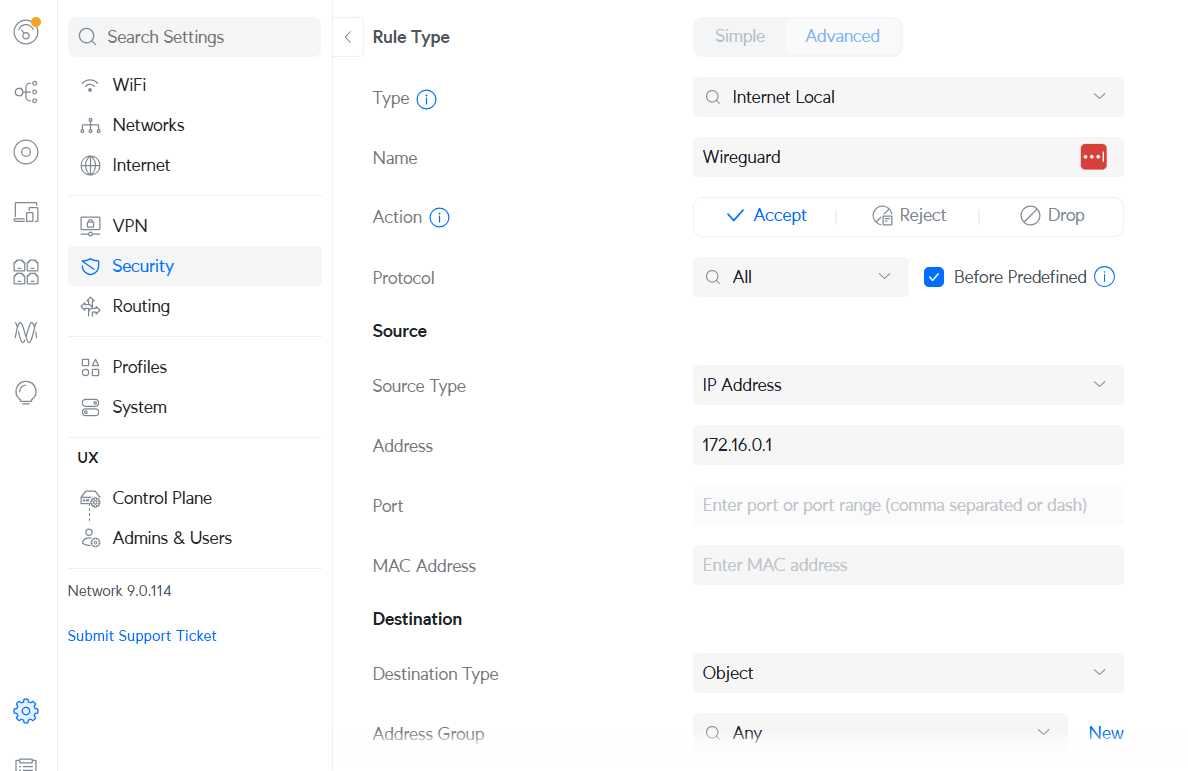Open the Type dropdown showing Internet Local
This screenshot has width=1188, height=771.
(x=908, y=97)
